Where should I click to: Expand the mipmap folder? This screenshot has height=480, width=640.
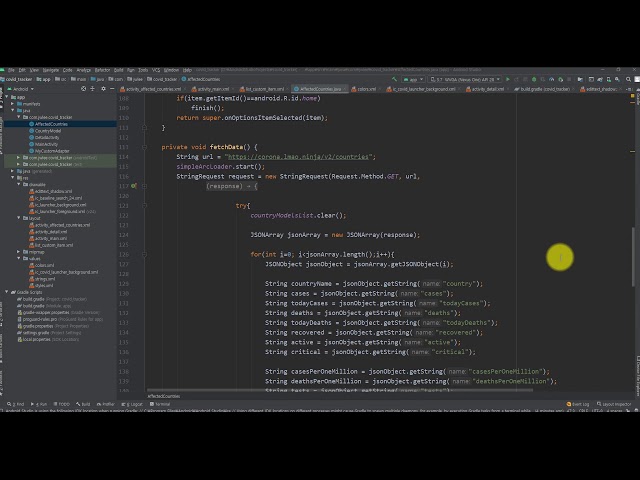coord(19,252)
